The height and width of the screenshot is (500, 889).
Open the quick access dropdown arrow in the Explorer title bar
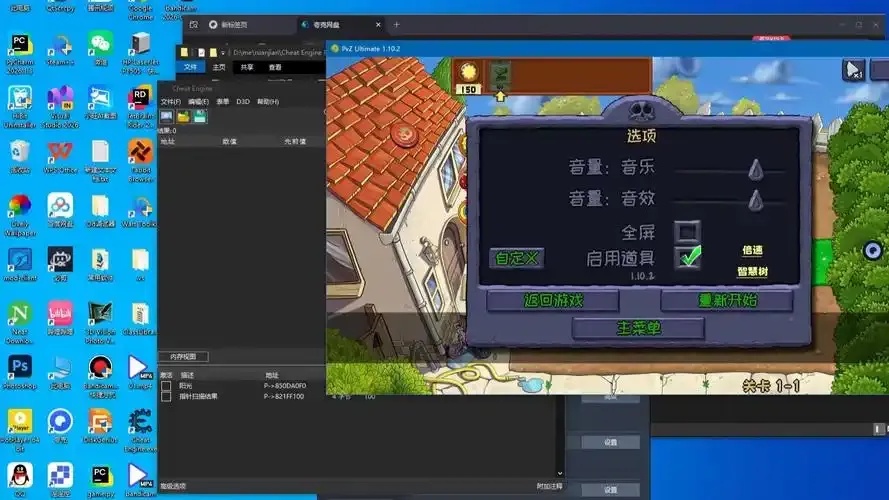click(x=223, y=53)
